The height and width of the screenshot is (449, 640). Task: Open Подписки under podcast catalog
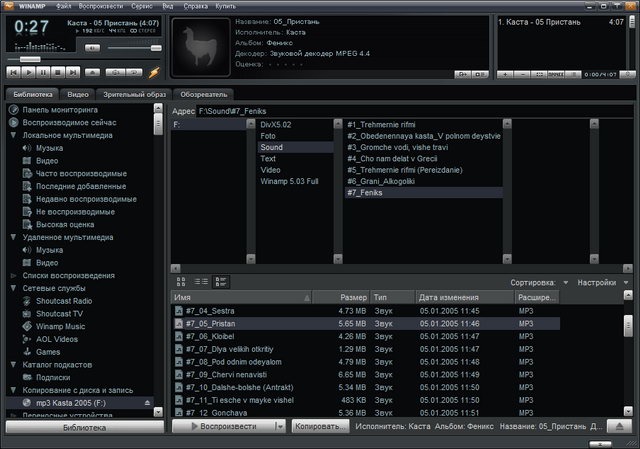(53, 378)
